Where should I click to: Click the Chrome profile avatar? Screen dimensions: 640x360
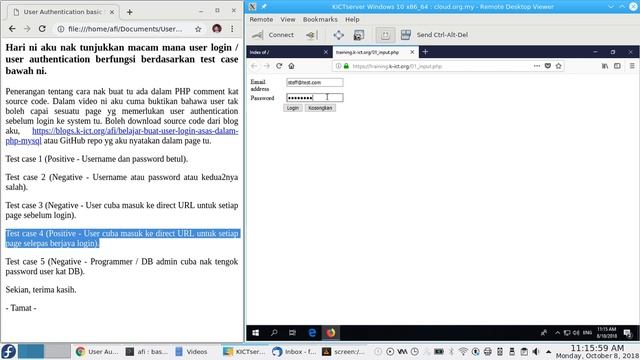click(217, 29)
